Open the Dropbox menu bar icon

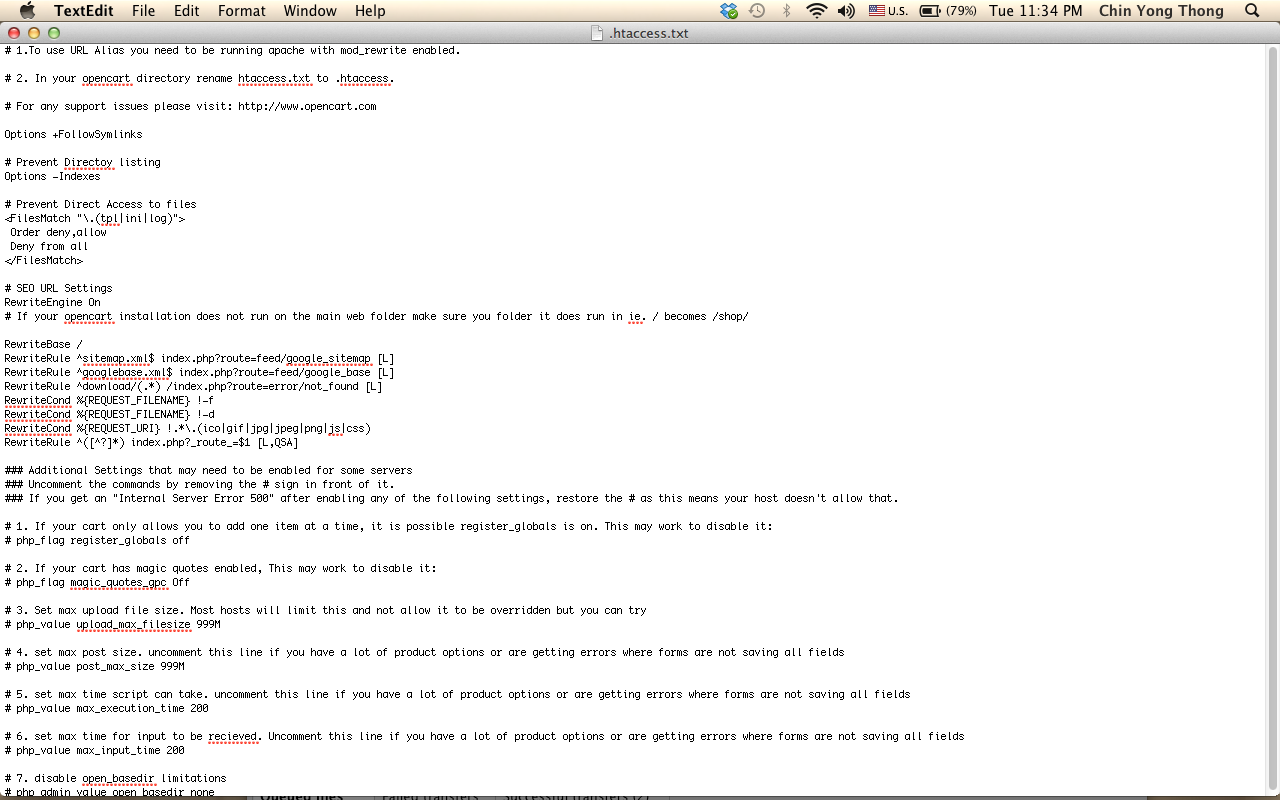[729, 11]
